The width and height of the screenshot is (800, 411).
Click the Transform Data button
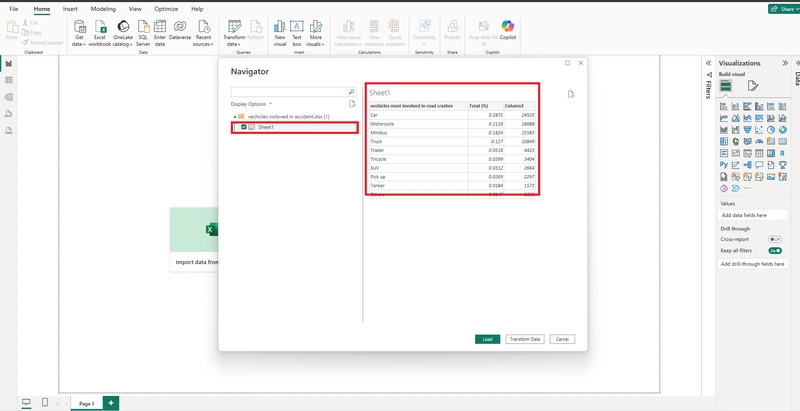[x=525, y=339]
